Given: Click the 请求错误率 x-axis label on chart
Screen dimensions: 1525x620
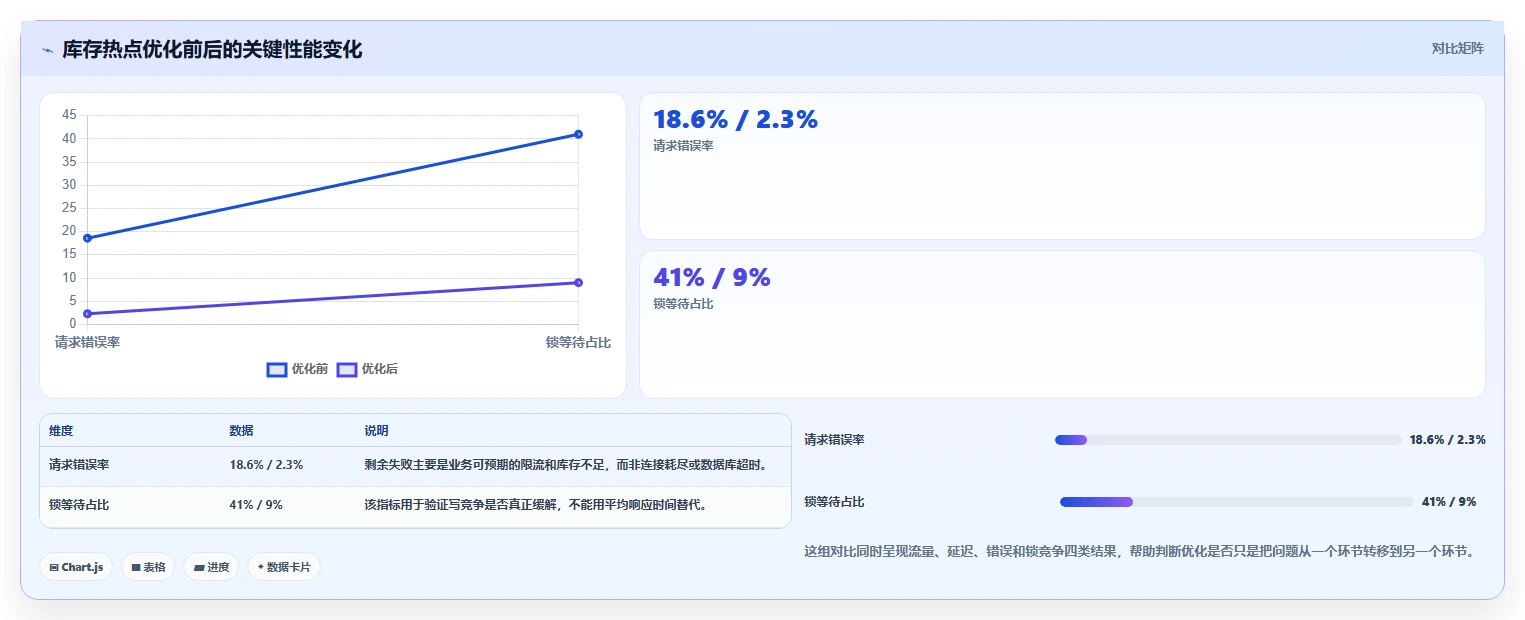Looking at the screenshot, I should [x=88, y=342].
